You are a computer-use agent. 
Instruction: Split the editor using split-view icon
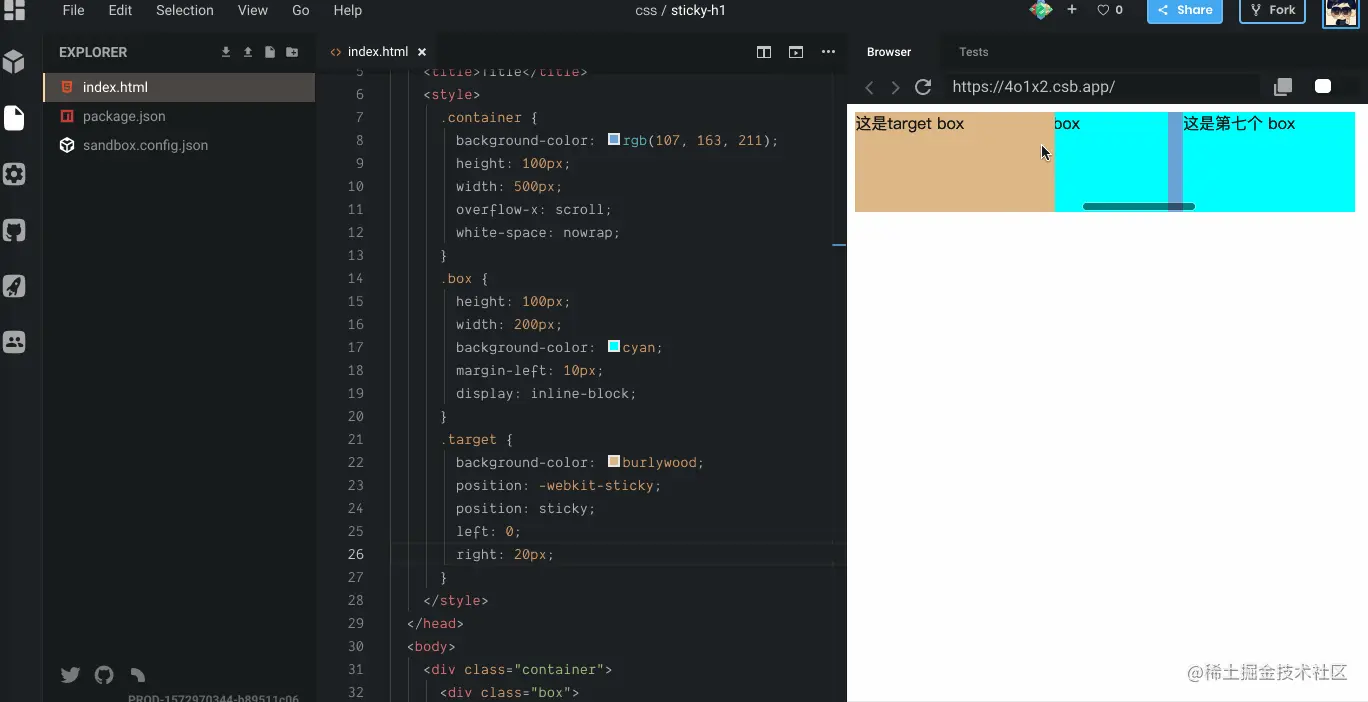tap(764, 52)
